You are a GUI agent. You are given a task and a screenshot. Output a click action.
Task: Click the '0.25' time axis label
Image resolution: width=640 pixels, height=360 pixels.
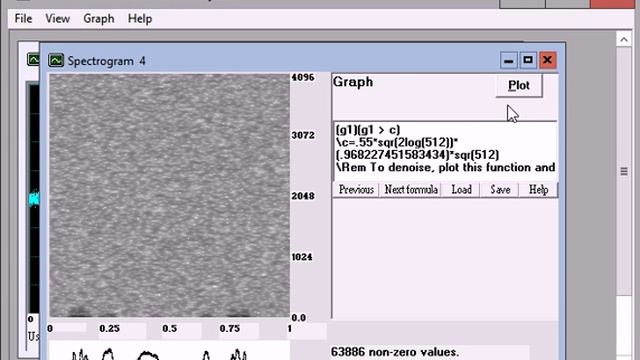coord(109,329)
